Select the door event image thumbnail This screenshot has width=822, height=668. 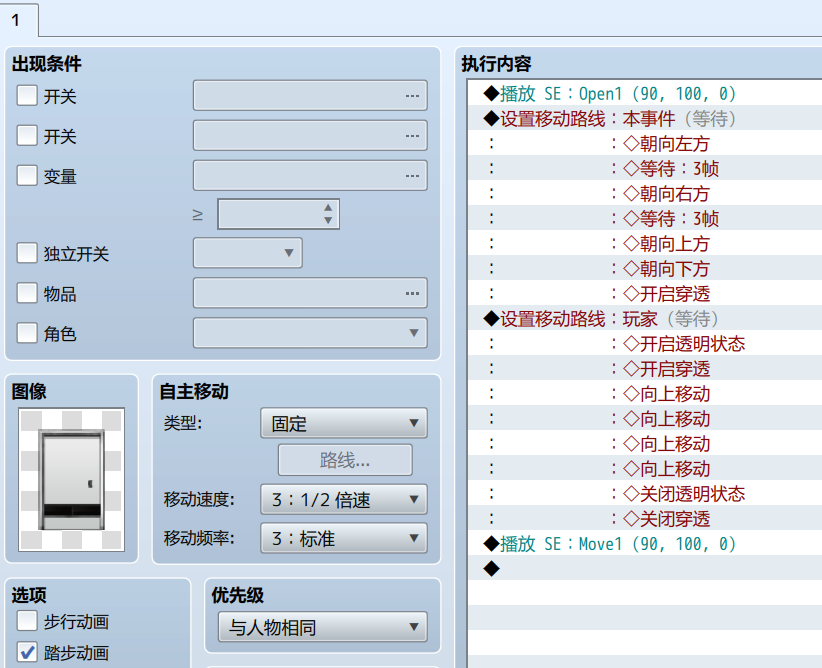tap(72, 480)
